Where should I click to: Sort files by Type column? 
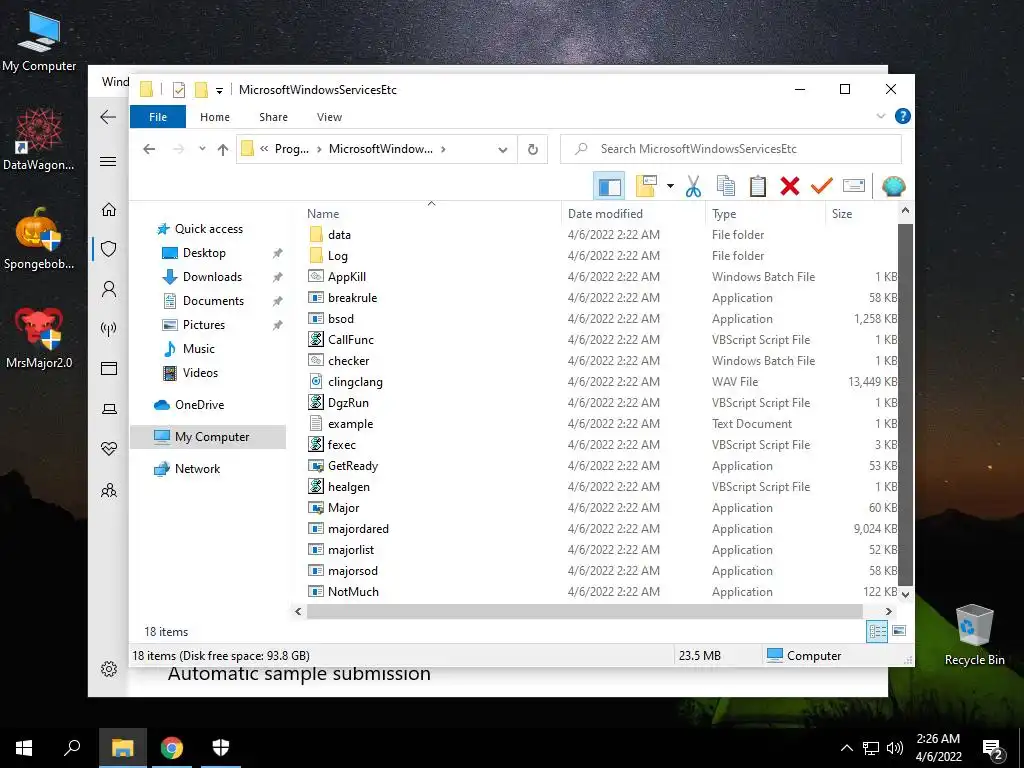(724, 214)
